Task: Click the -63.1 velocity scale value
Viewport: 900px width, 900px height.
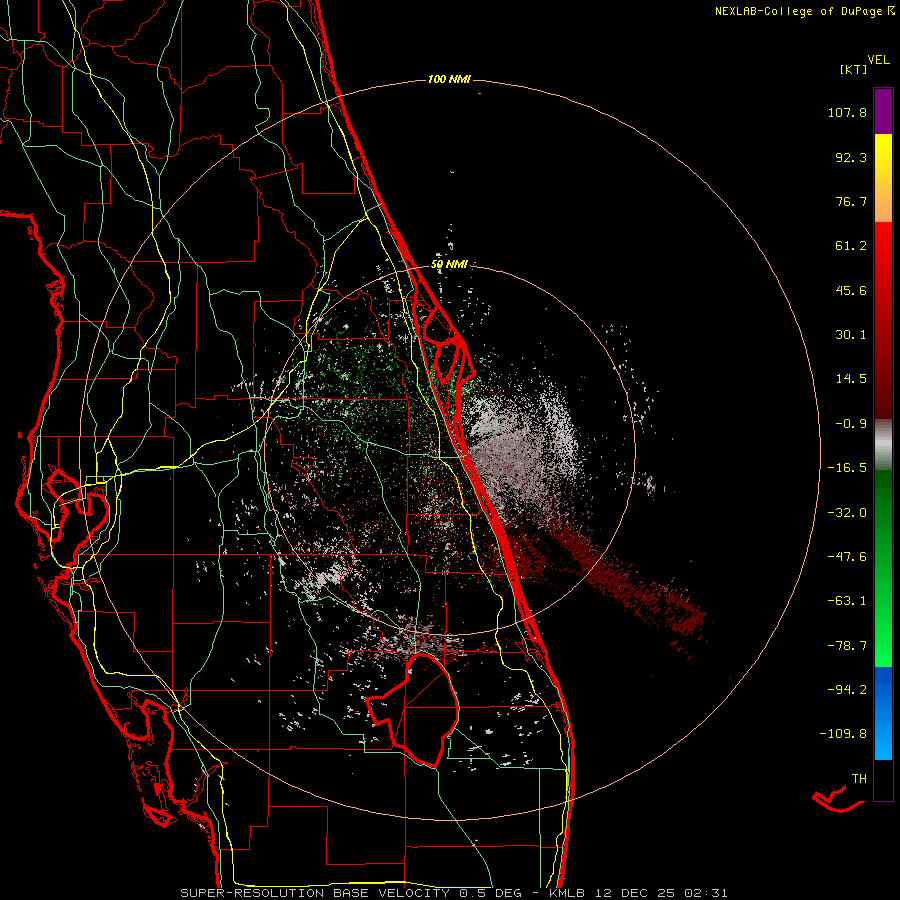Action: 847,601
